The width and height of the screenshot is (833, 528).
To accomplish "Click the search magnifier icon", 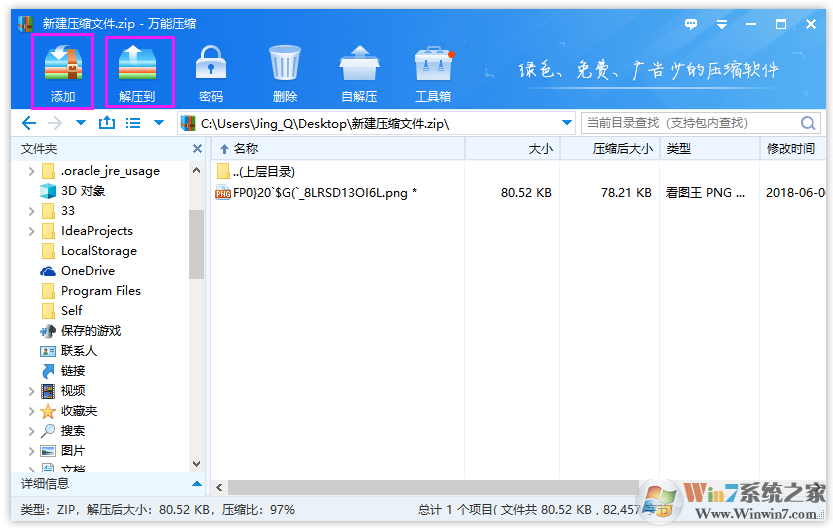I will (x=808, y=123).
